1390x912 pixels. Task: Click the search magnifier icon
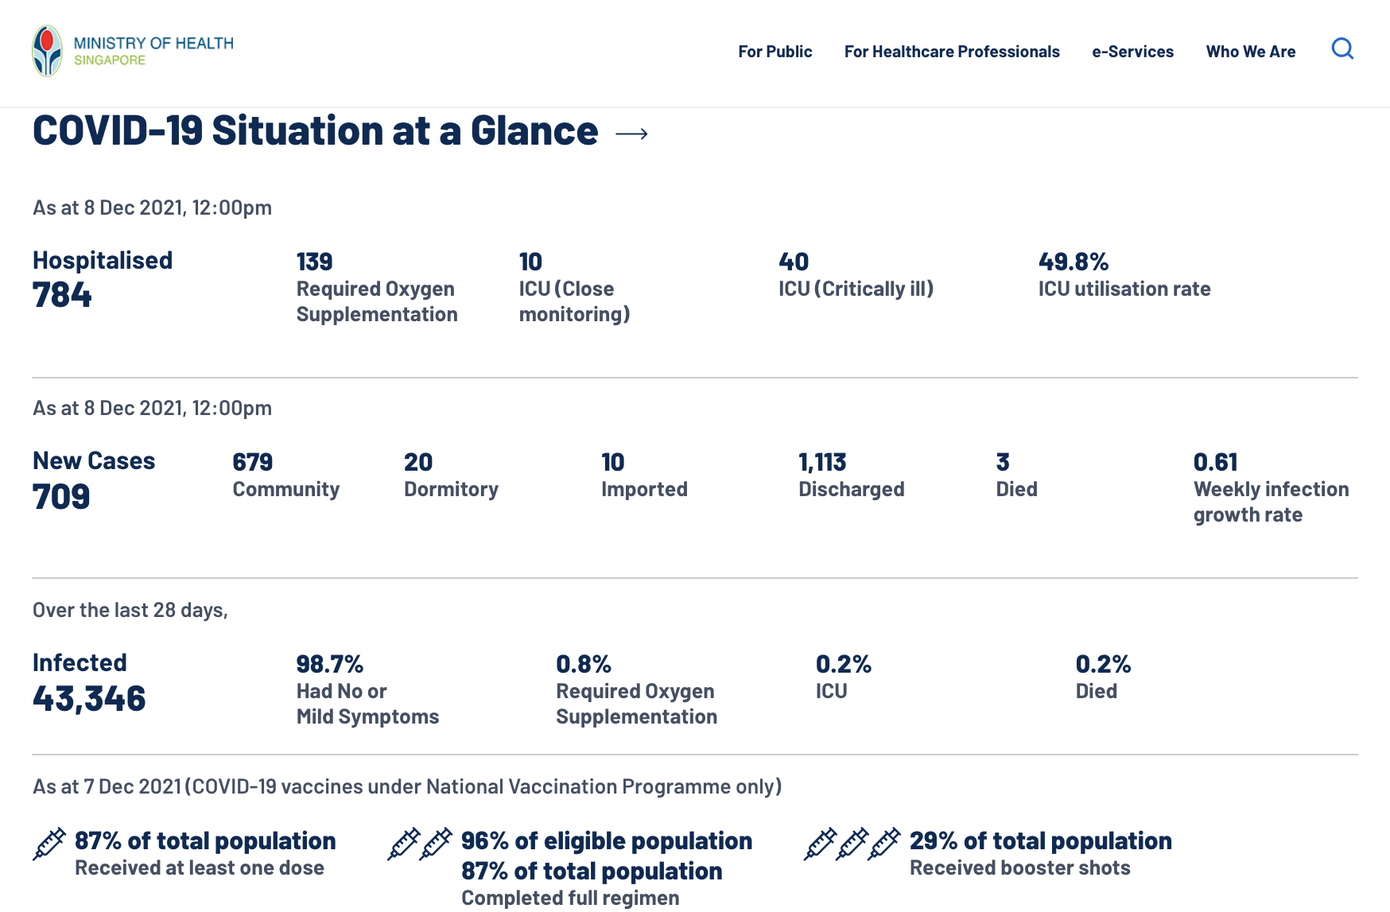click(1342, 49)
